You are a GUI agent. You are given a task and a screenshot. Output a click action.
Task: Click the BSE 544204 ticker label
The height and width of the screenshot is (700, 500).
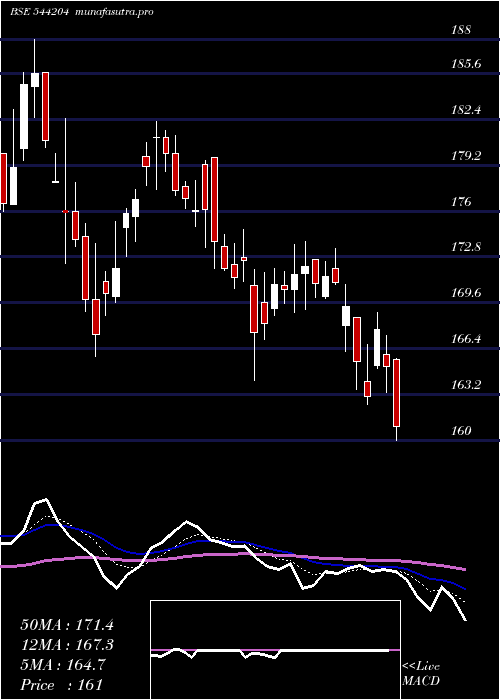(39, 12)
